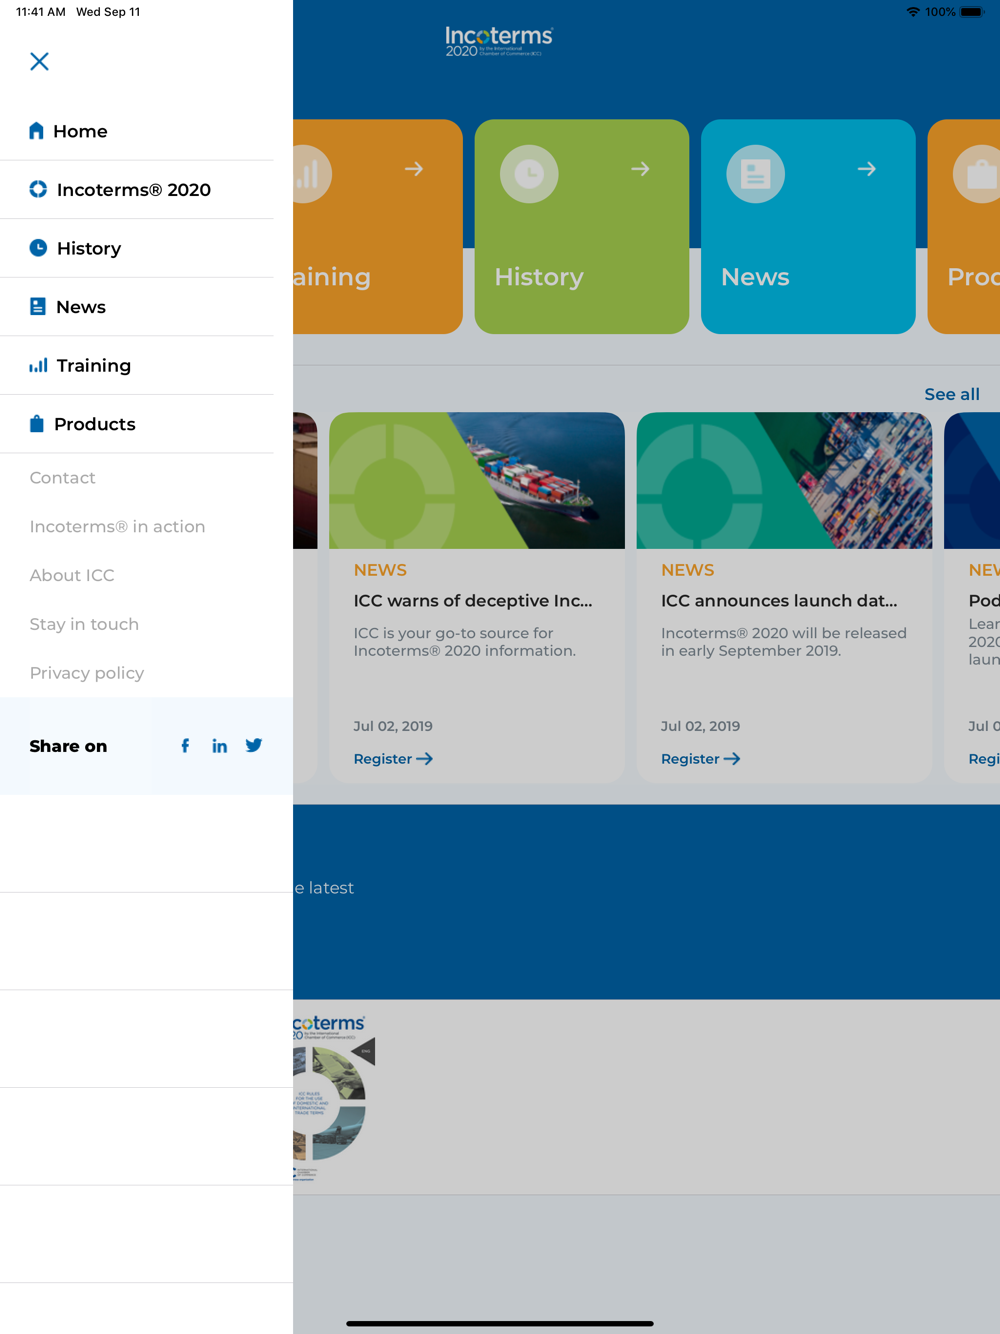Open History from the side menu
This screenshot has width=1000, height=1334.
(x=137, y=248)
